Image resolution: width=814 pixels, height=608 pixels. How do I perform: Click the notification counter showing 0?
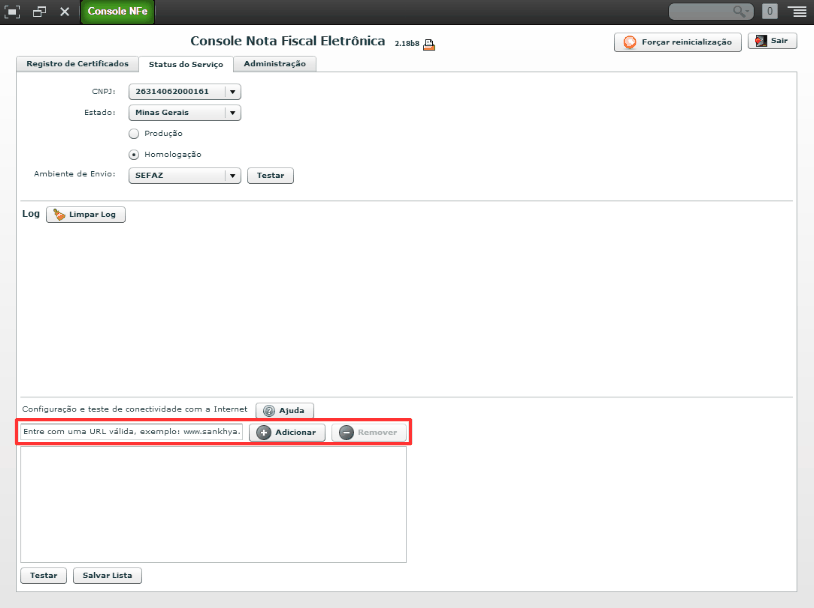(769, 11)
